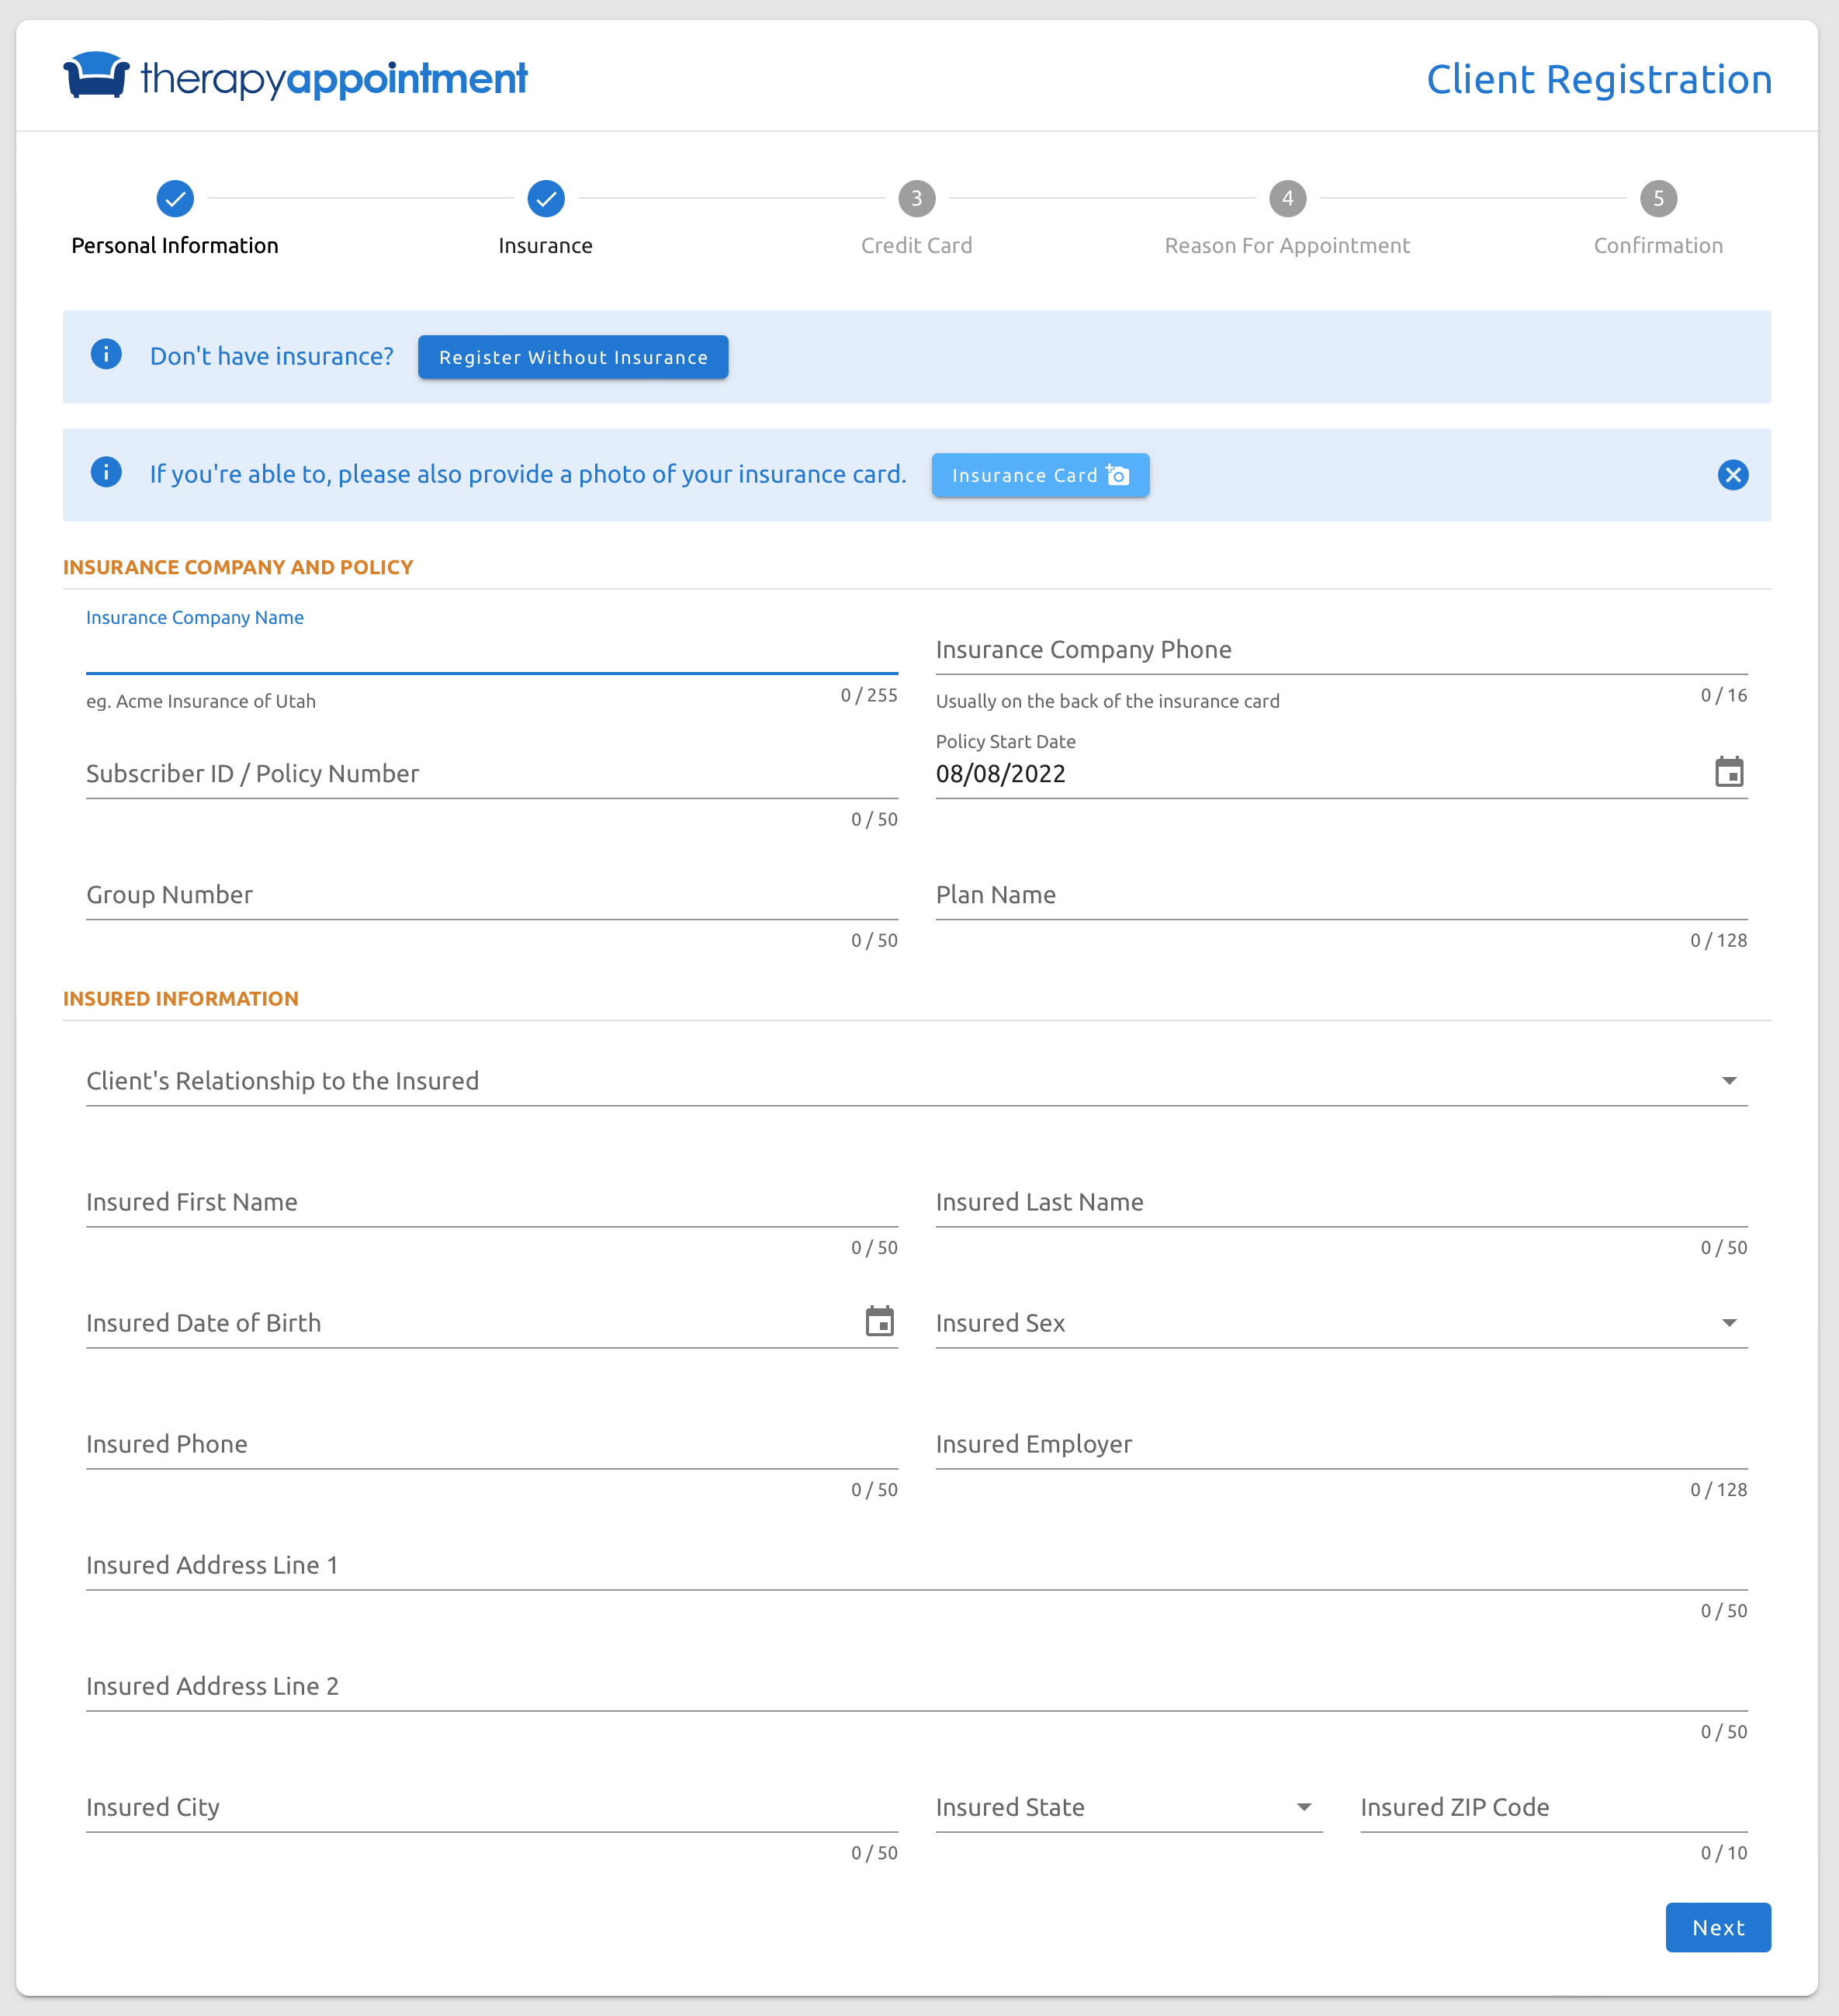Viewport: 1839px width, 2016px height.
Task: Open the Insured Date of Birth calendar picker
Action: [x=879, y=1322]
